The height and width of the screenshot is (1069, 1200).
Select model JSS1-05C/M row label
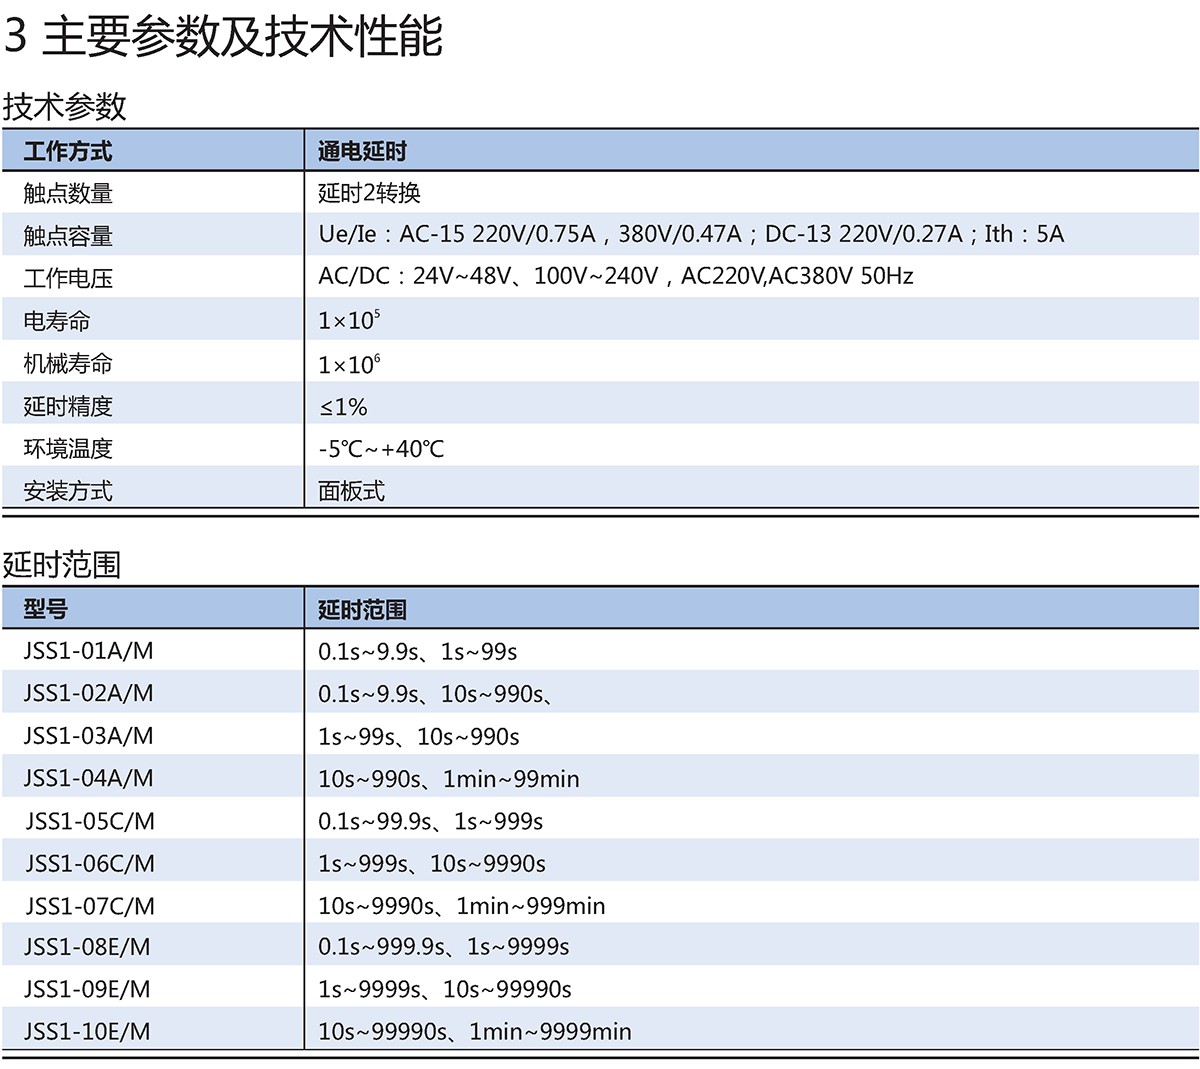click(x=90, y=821)
